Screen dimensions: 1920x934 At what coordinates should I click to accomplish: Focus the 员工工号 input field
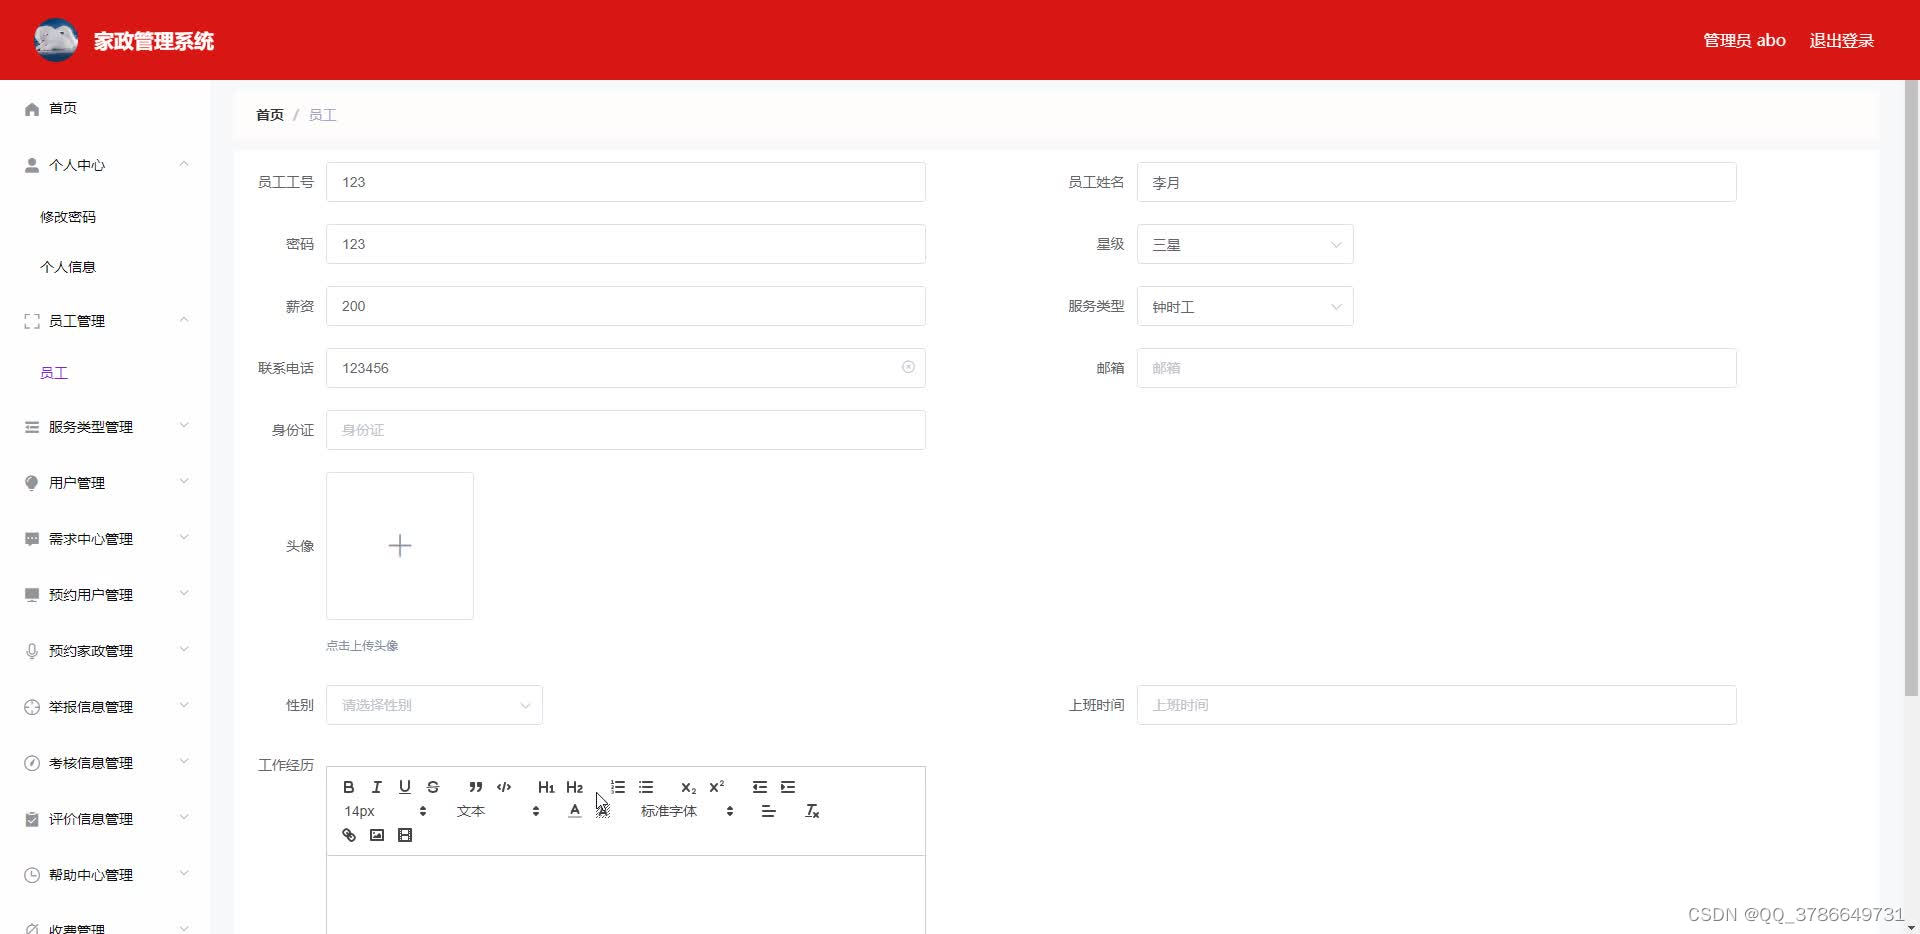[x=626, y=182]
